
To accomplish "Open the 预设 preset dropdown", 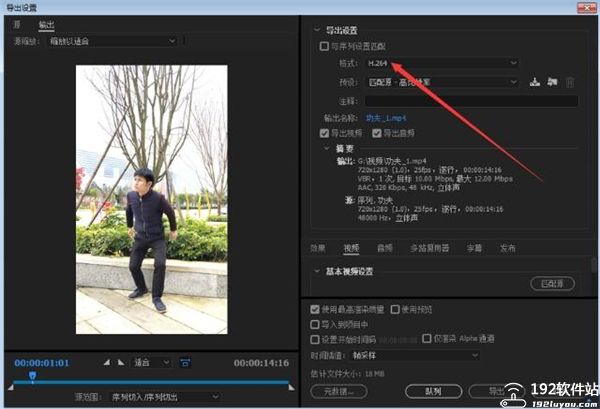I will 441,81.
